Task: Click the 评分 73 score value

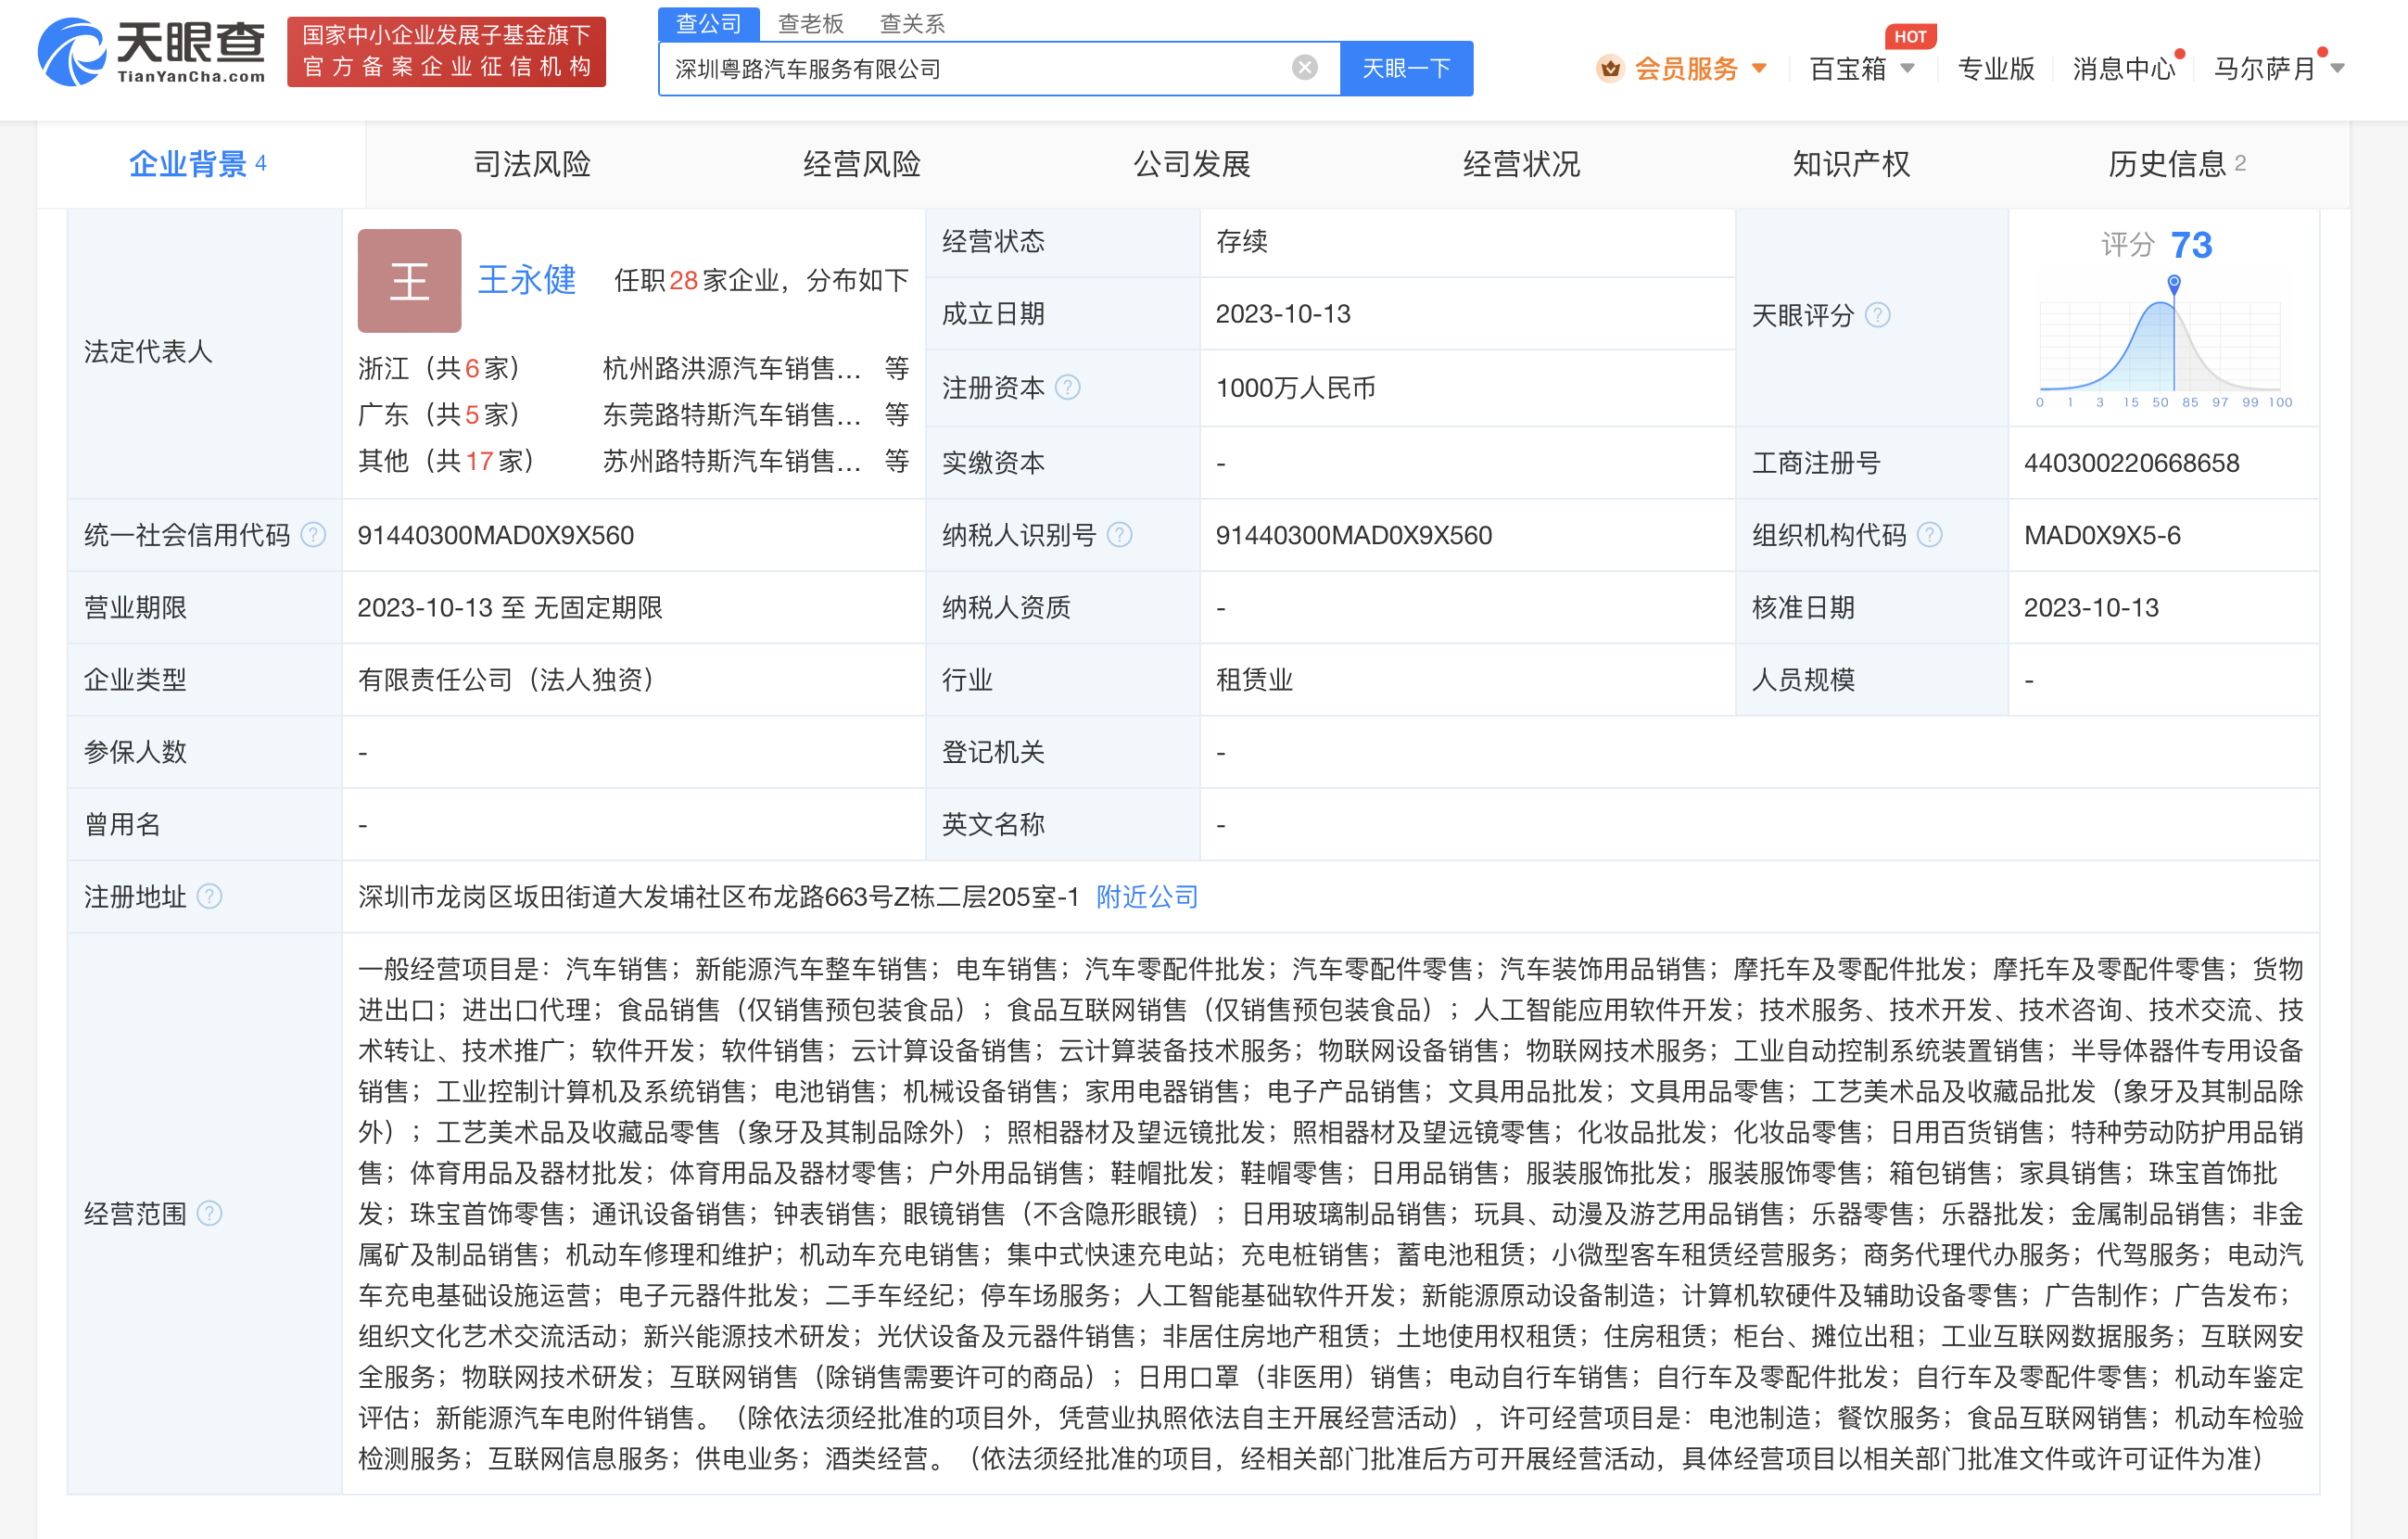Action: 2191,244
